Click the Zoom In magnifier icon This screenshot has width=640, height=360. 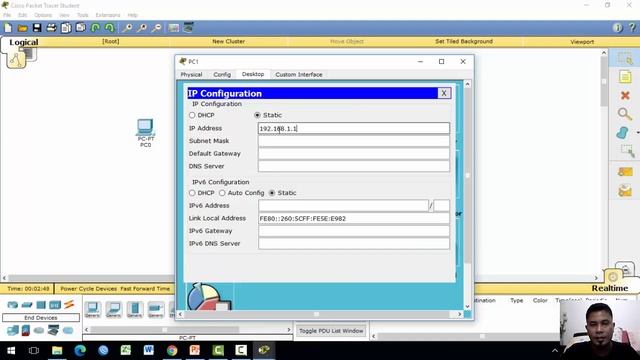[127, 28]
